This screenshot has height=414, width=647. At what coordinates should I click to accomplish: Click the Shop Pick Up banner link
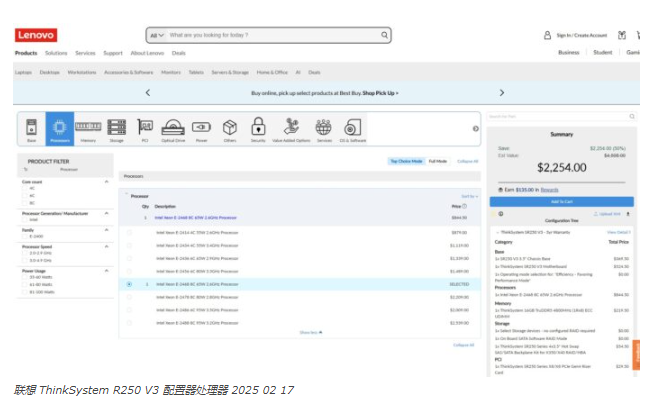coord(380,93)
